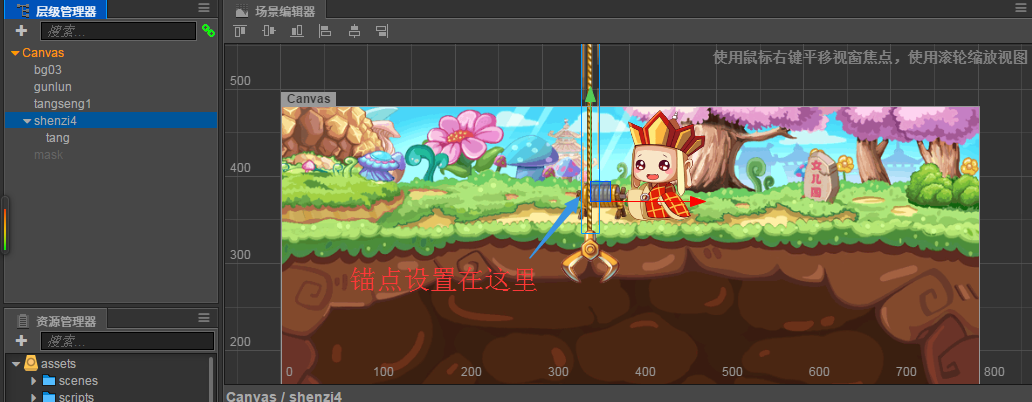
Task: Click the align horizontal centers icon
Action: tap(354, 31)
